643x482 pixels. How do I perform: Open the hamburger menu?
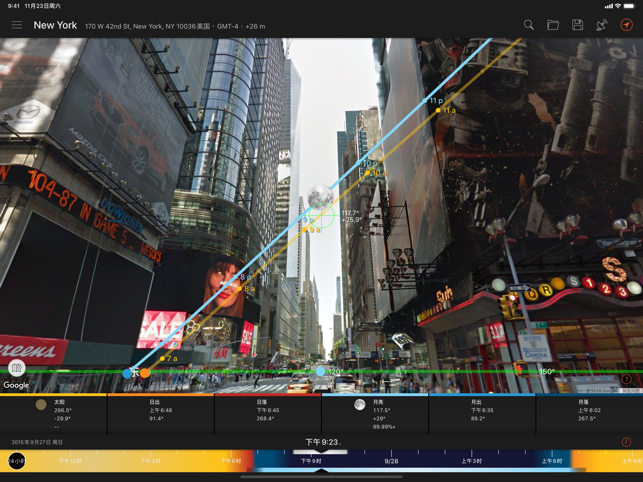(x=17, y=25)
